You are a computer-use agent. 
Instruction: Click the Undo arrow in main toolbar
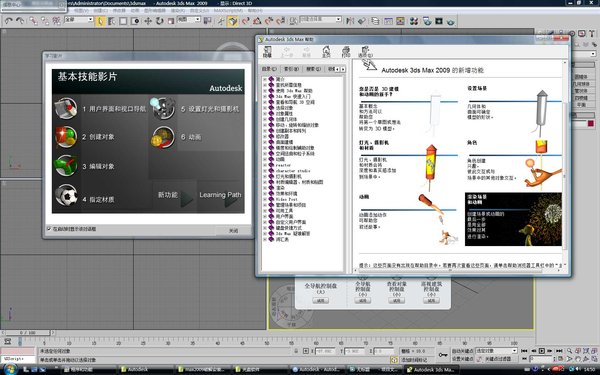[x=8, y=21]
